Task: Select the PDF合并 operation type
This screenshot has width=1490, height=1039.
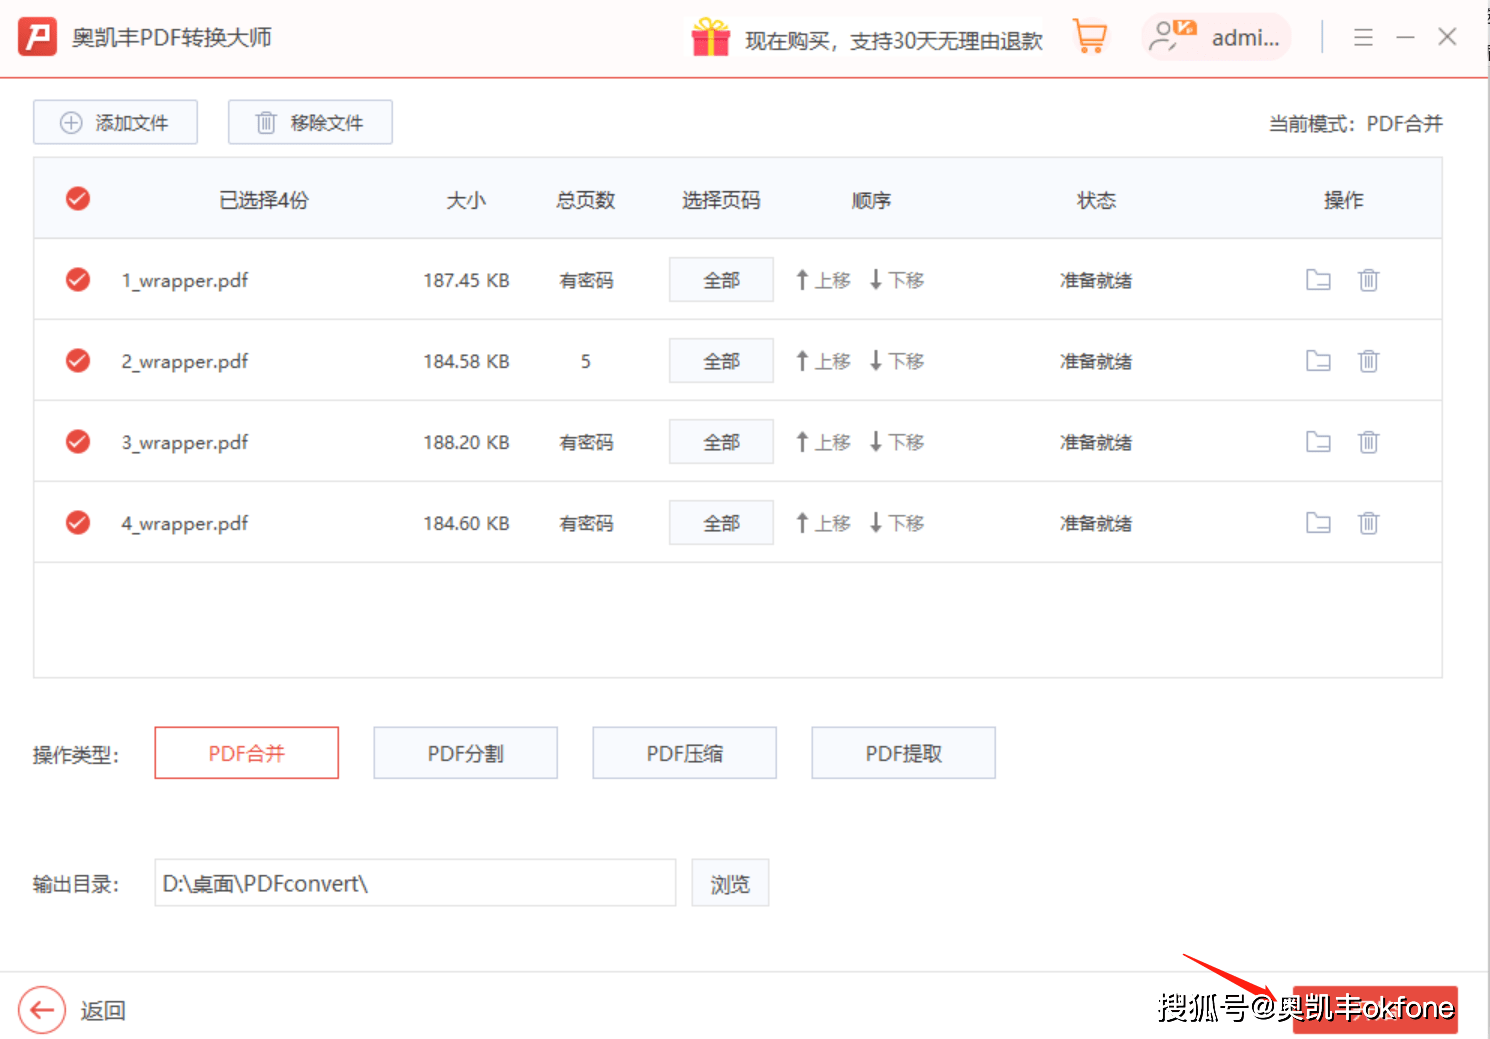Action: (x=246, y=753)
